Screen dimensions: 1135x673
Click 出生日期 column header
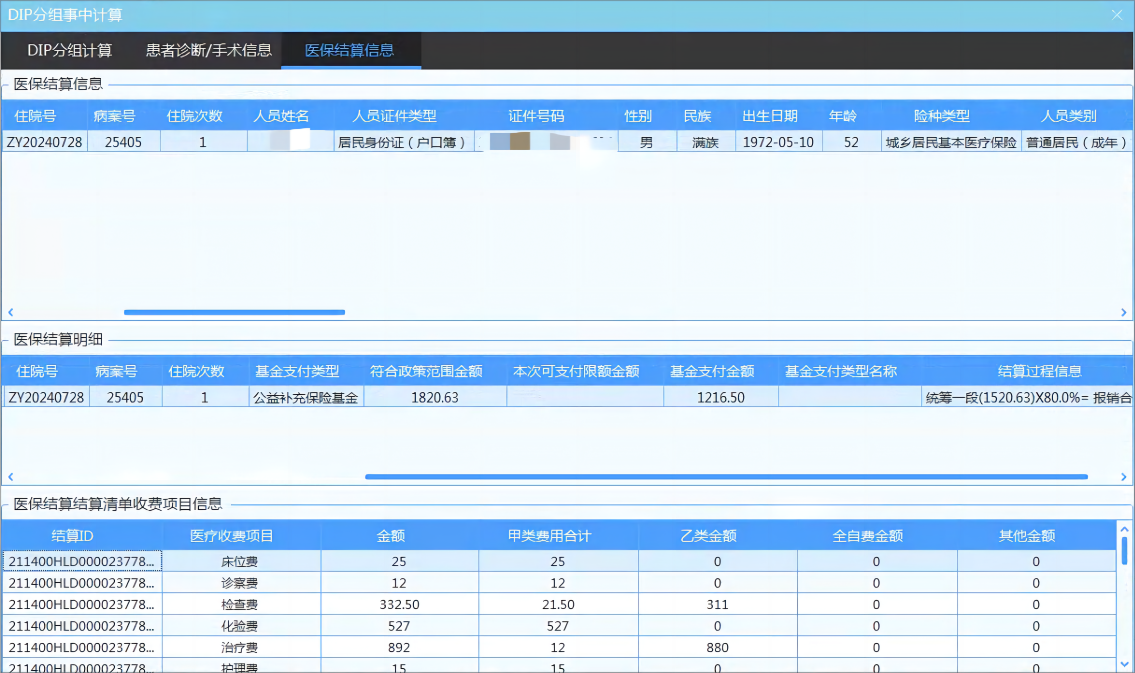(769, 116)
